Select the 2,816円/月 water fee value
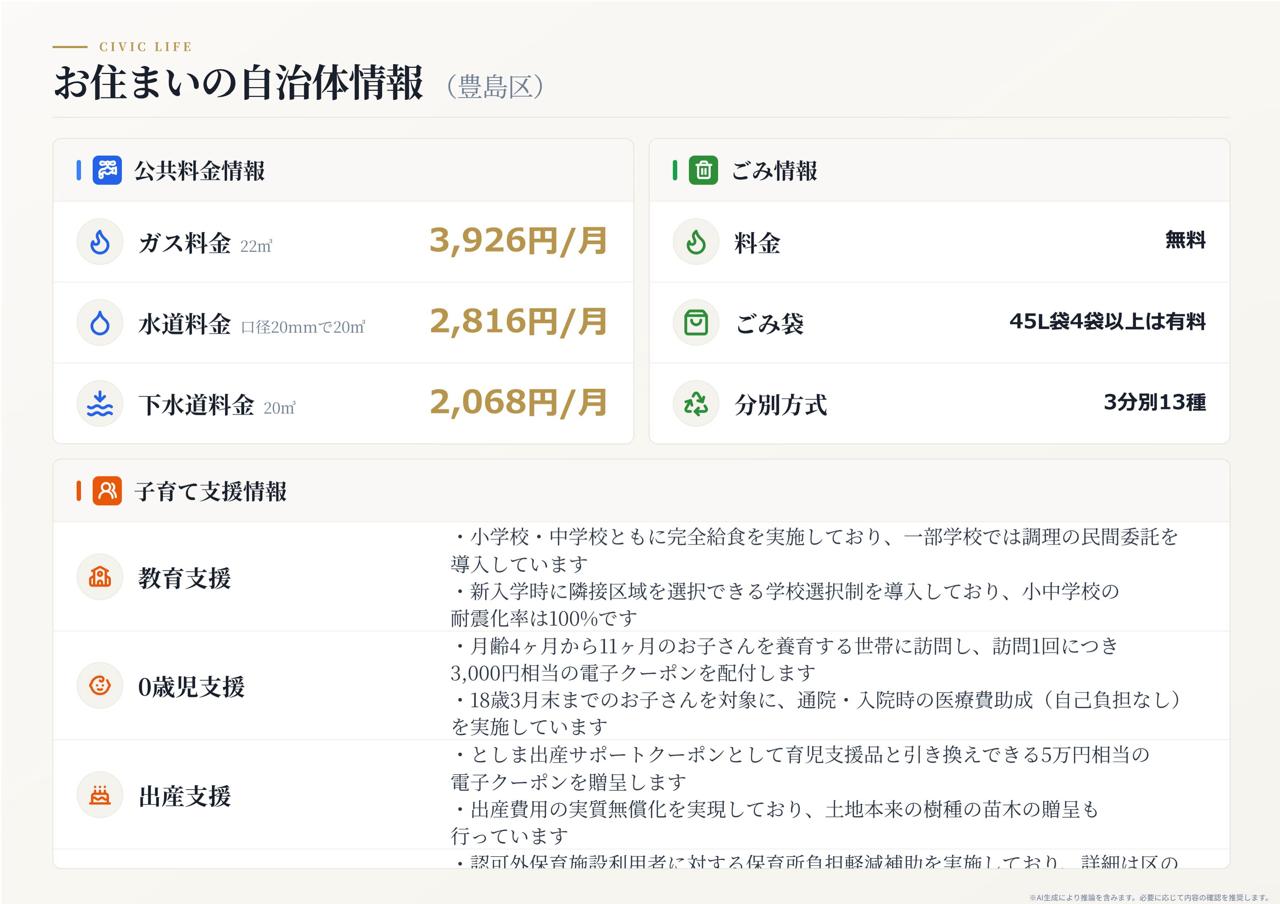Viewport: 1280px width, 904px height. pos(519,322)
